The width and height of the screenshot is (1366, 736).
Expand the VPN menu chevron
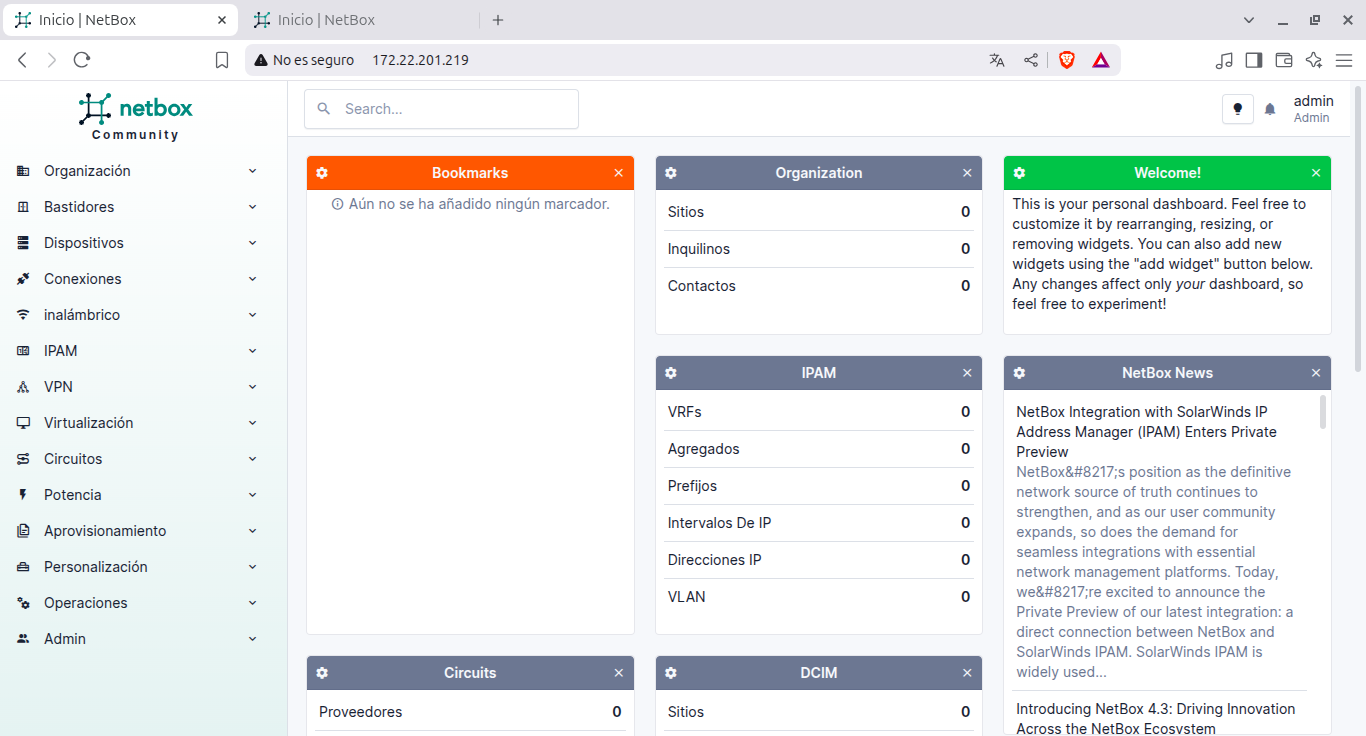pyautogui.click(x=253, y=387)
